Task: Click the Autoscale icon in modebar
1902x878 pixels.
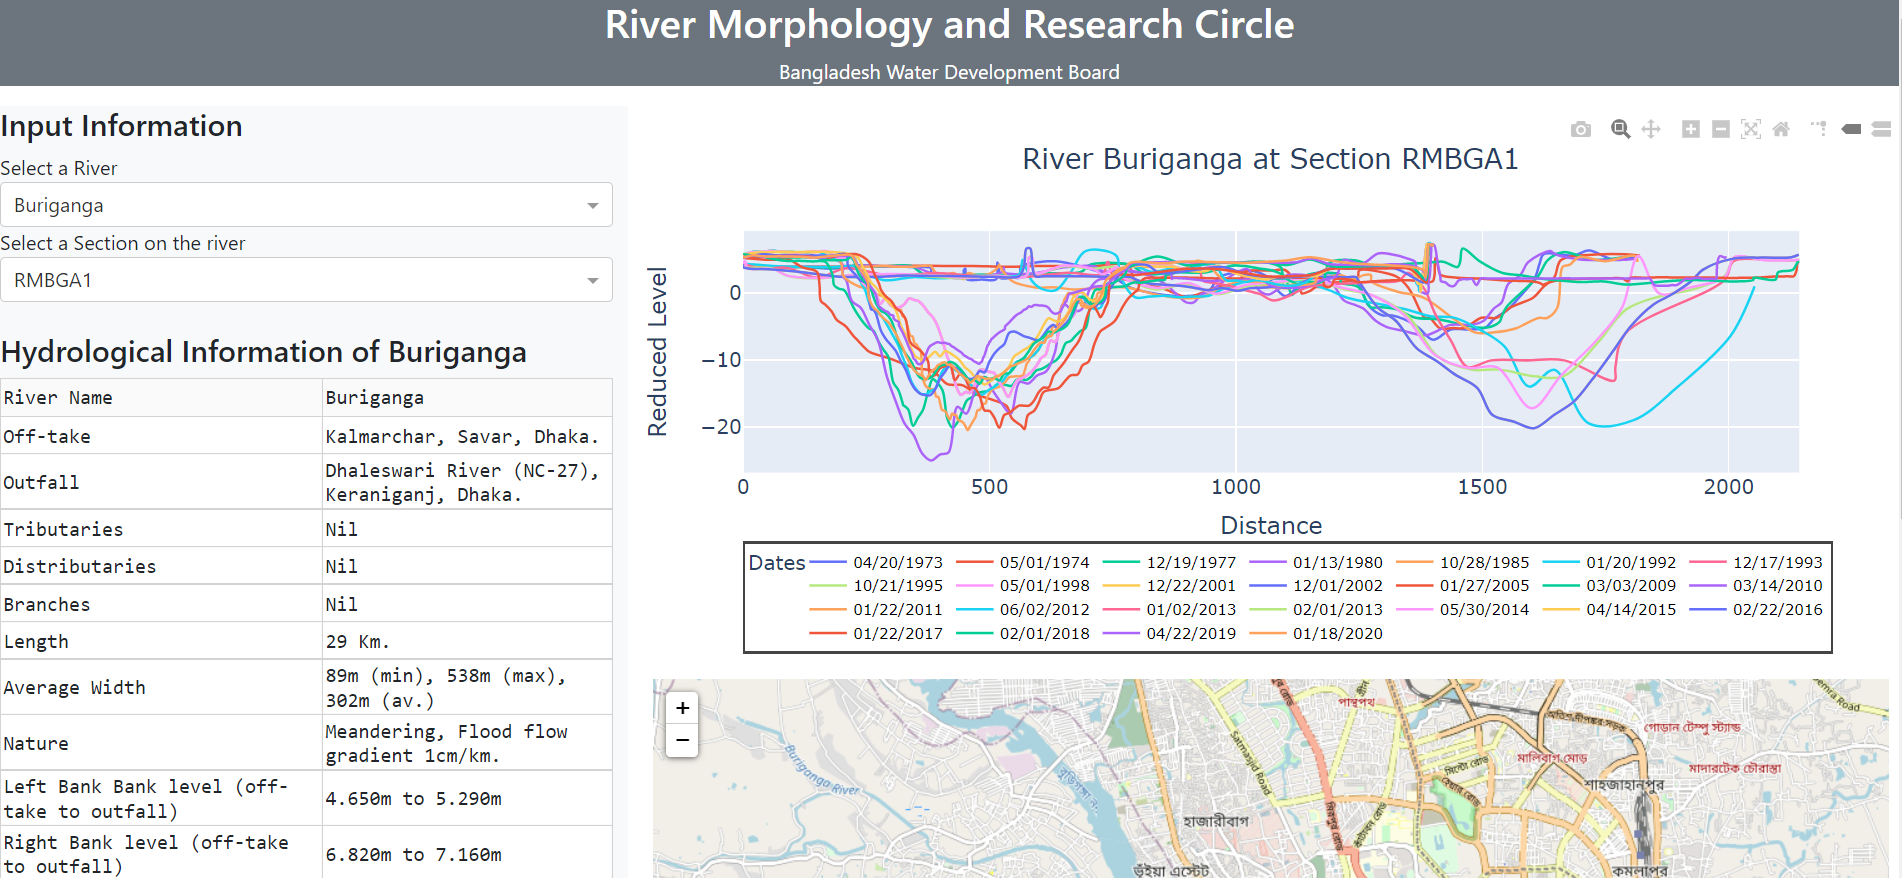Action: [1751, 129]
